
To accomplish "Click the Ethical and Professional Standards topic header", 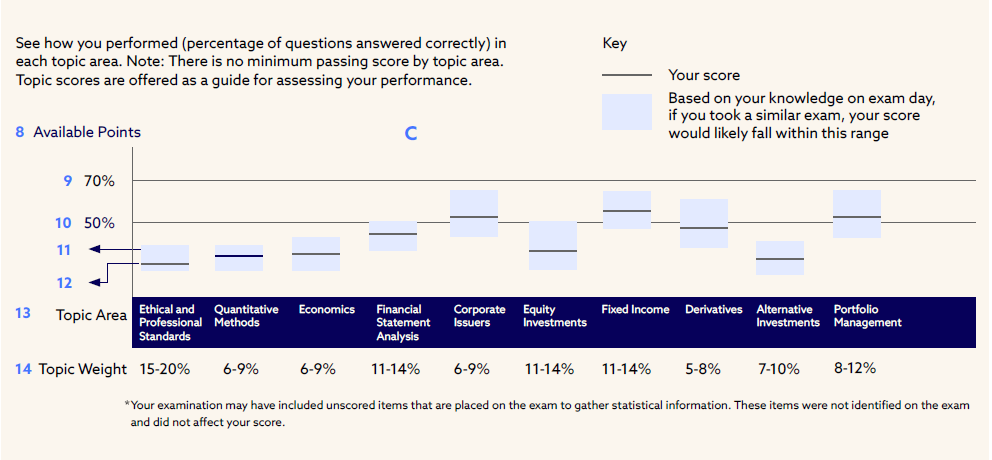I will pos(169,323).
